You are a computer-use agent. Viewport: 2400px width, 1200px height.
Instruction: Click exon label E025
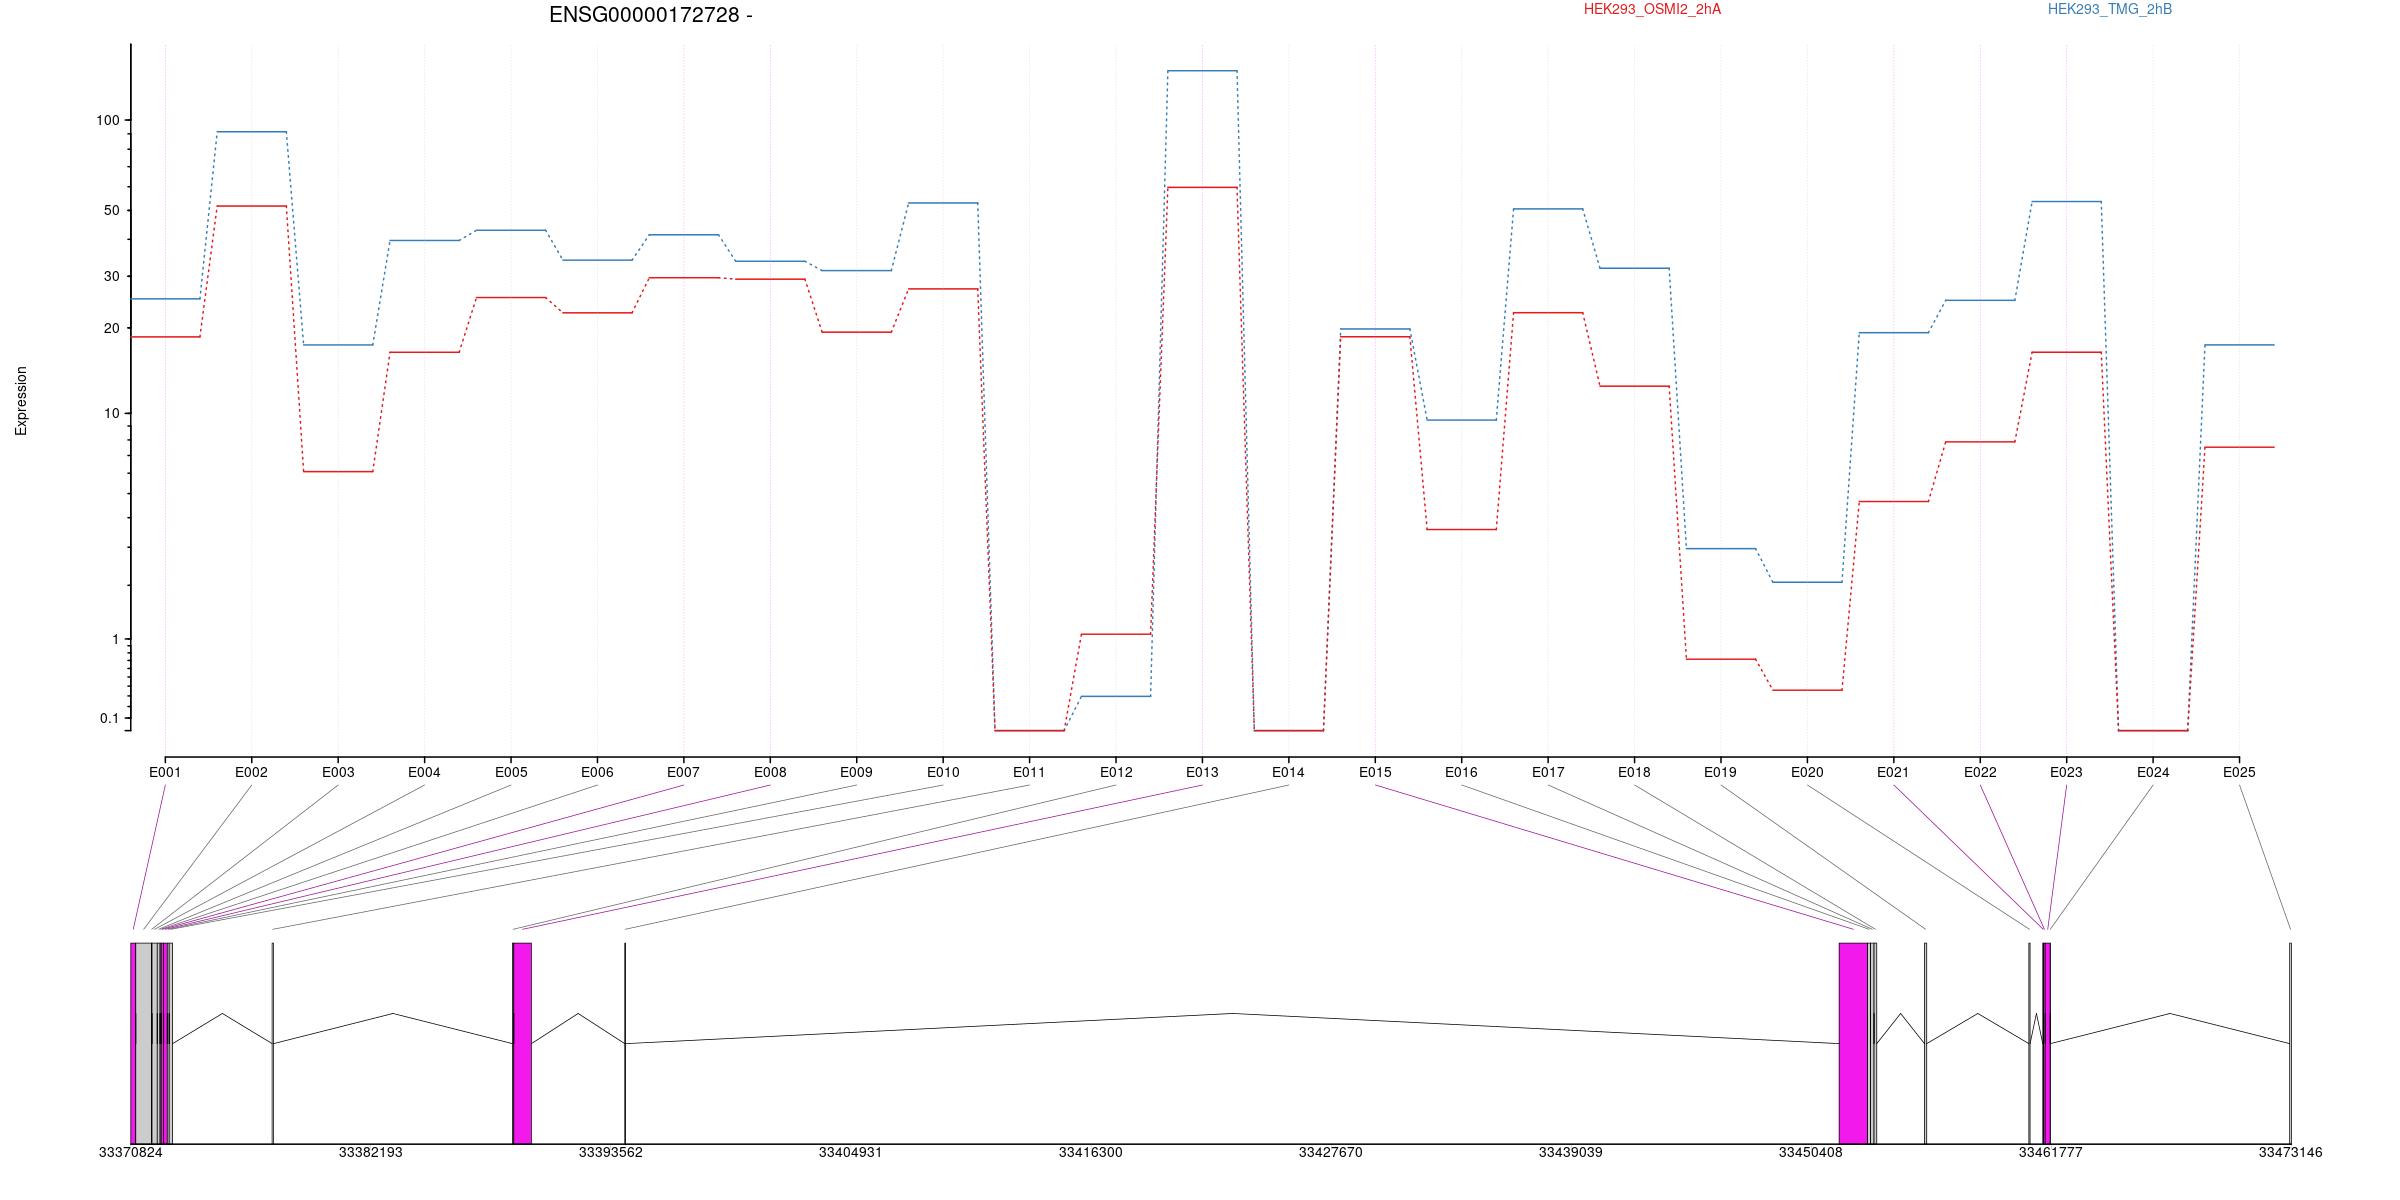(x=2239, y=772)
